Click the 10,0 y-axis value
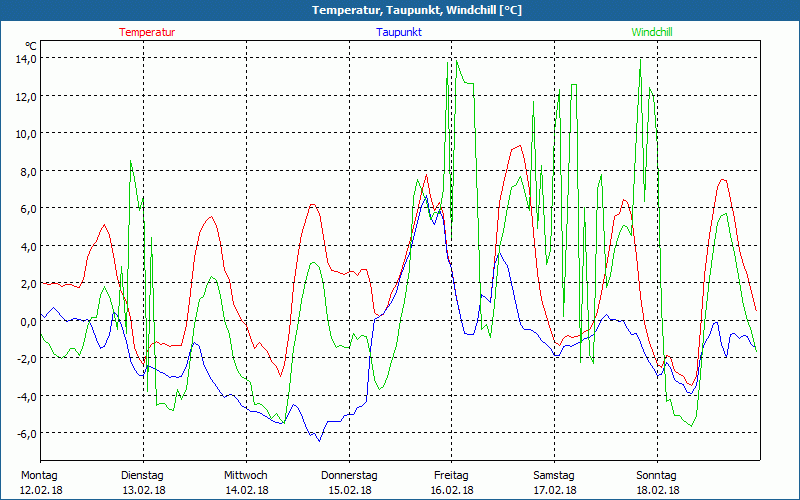The image size is (800, 500). coord(26,134)
